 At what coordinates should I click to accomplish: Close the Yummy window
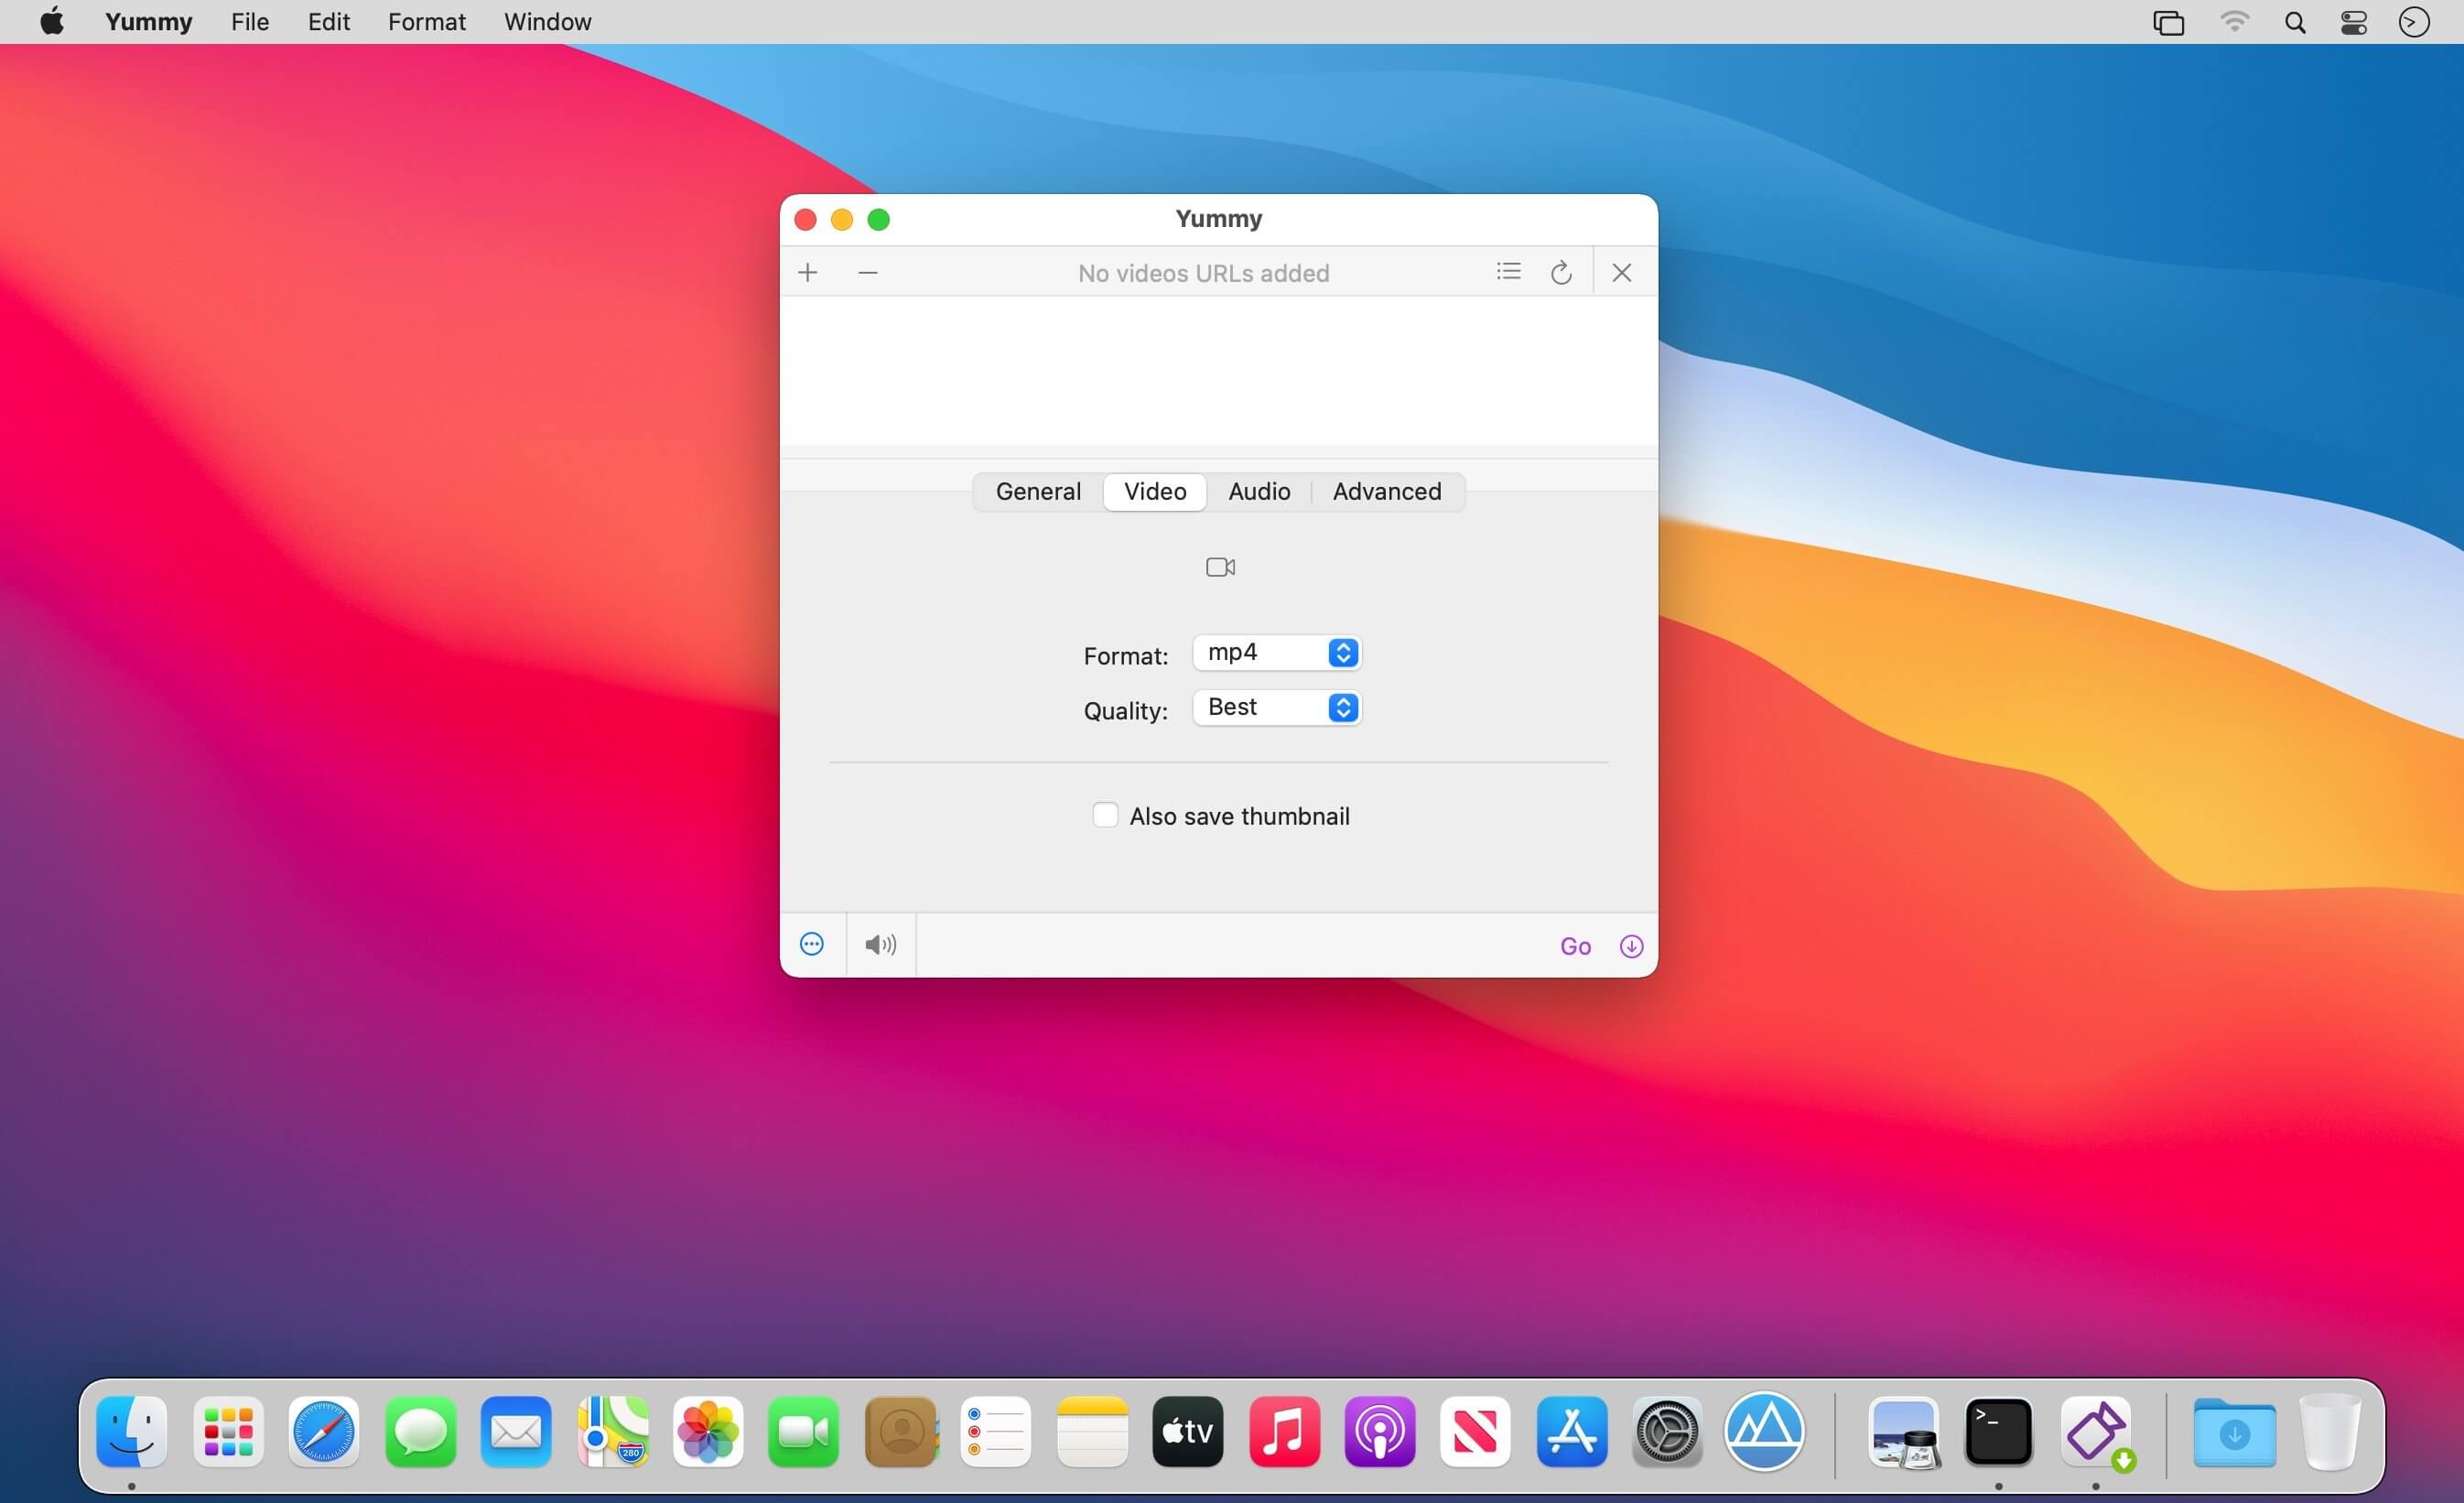coord(806,219)
